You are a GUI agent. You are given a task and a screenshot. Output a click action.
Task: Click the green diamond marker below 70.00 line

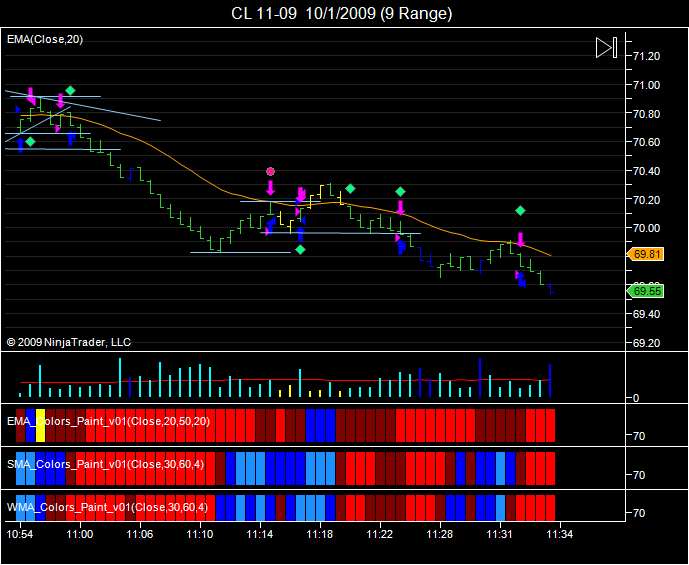tap(300, 250)
